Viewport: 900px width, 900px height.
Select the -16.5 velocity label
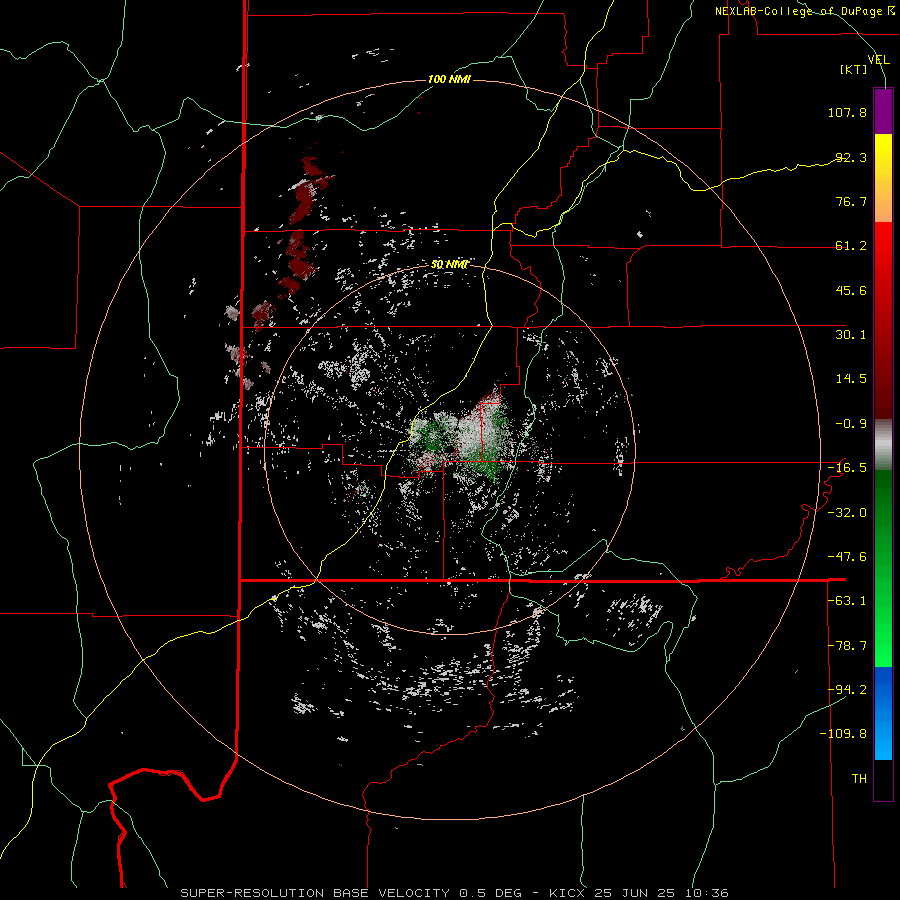[x=847, y=468]
